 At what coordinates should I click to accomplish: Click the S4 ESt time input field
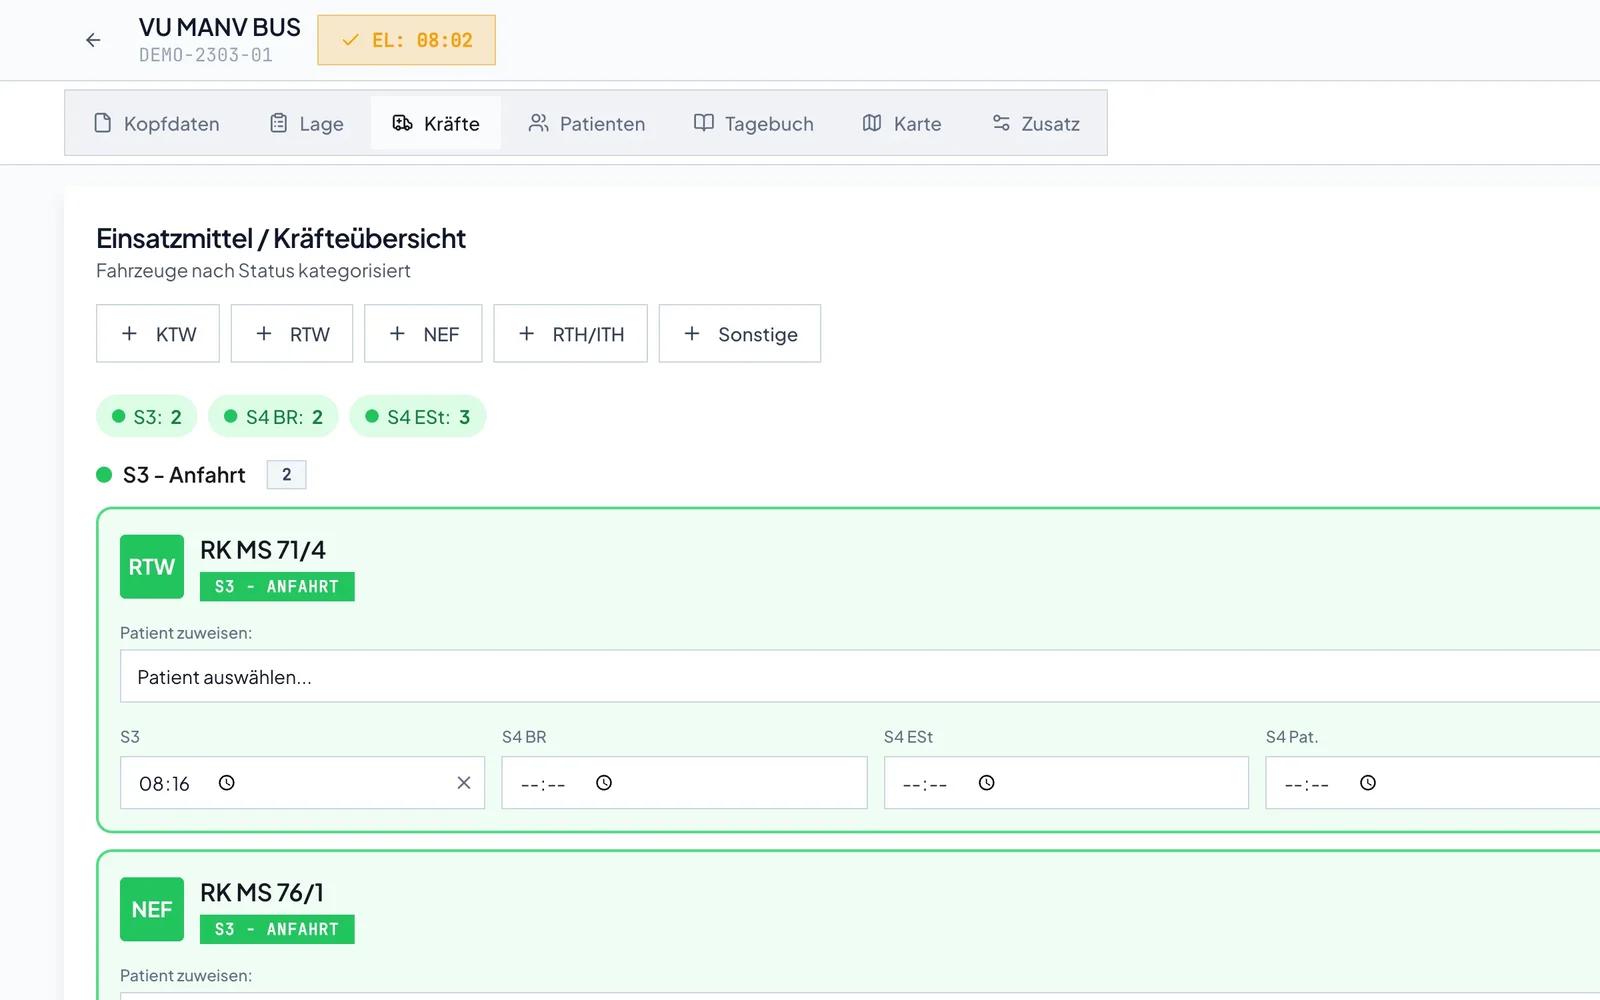click(1066, 783)
